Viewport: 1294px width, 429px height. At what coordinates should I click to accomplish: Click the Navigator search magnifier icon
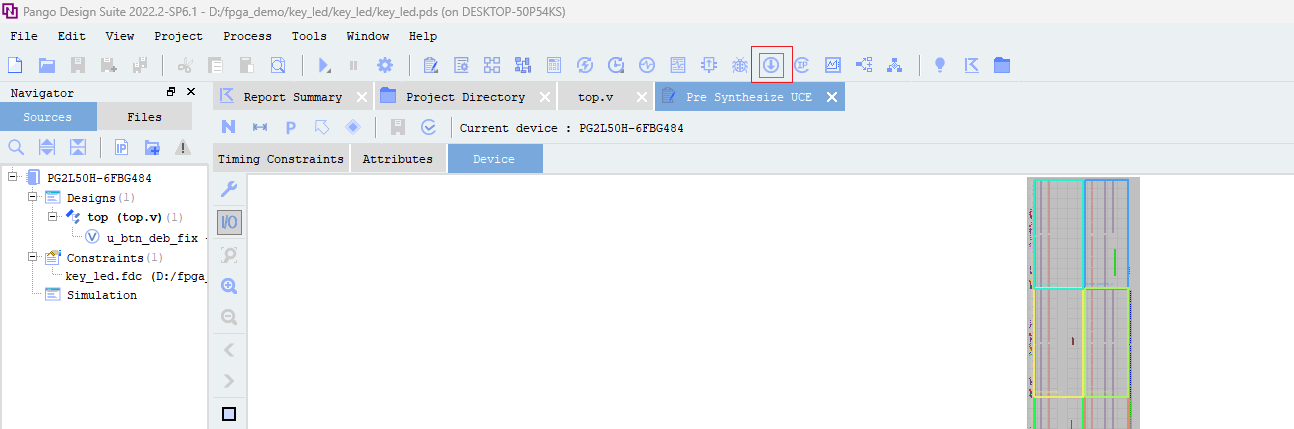click(16, 148)
